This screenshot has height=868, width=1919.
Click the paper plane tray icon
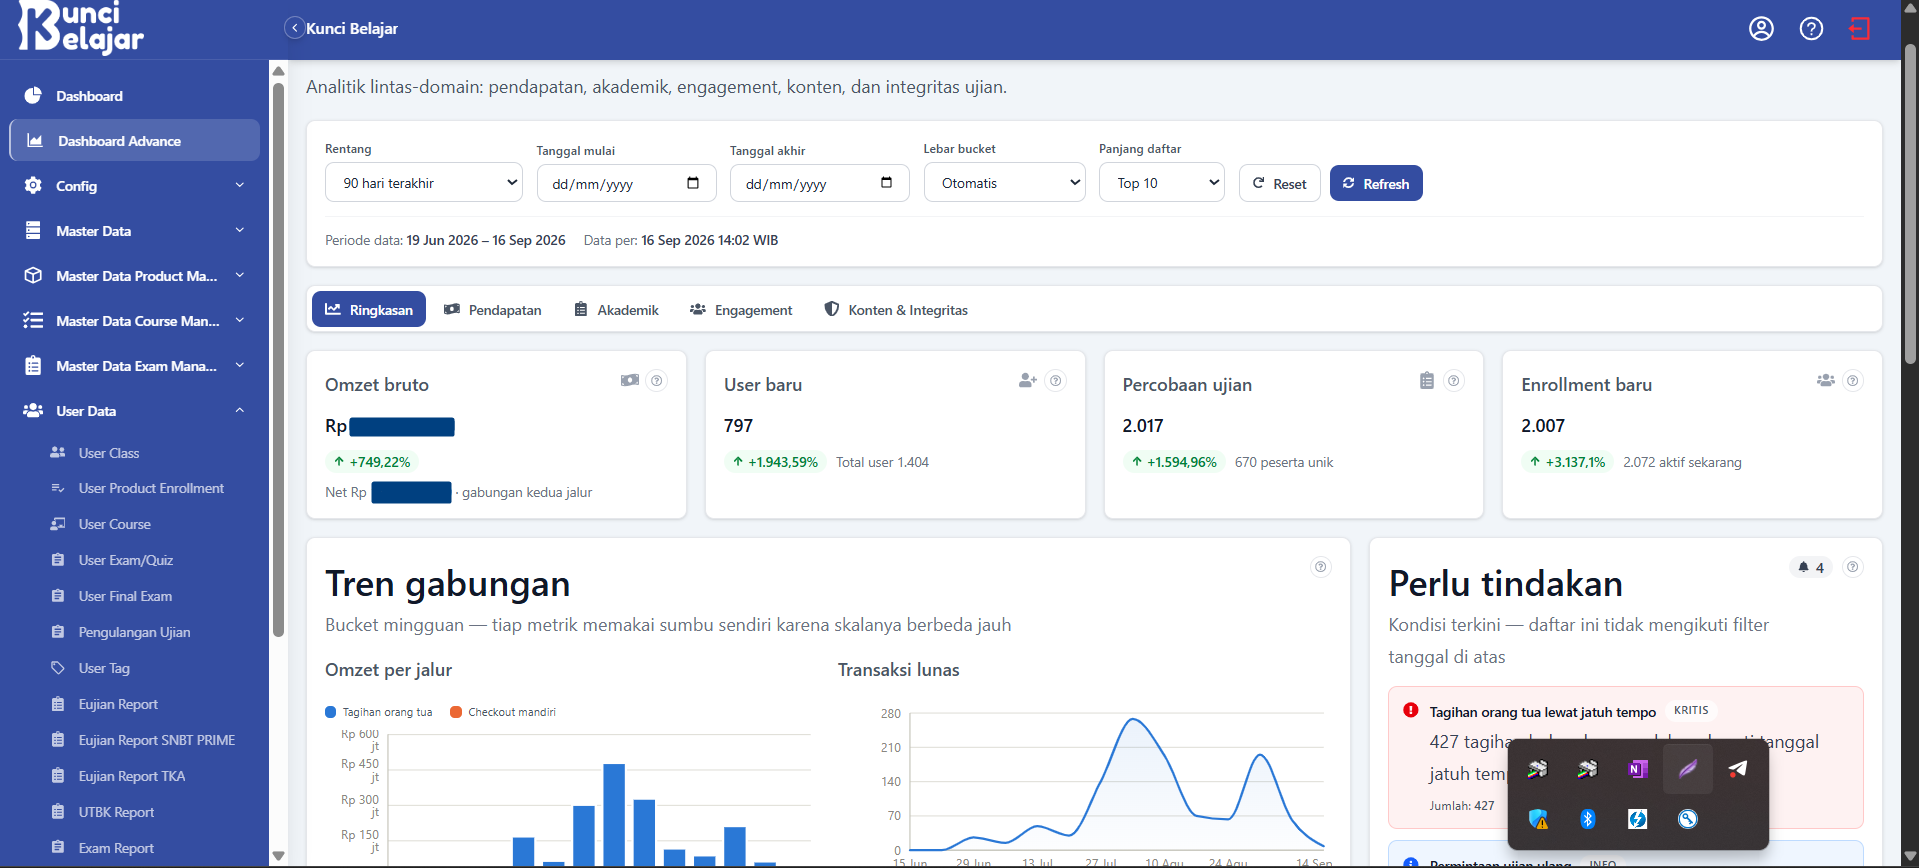[1738, 769]
